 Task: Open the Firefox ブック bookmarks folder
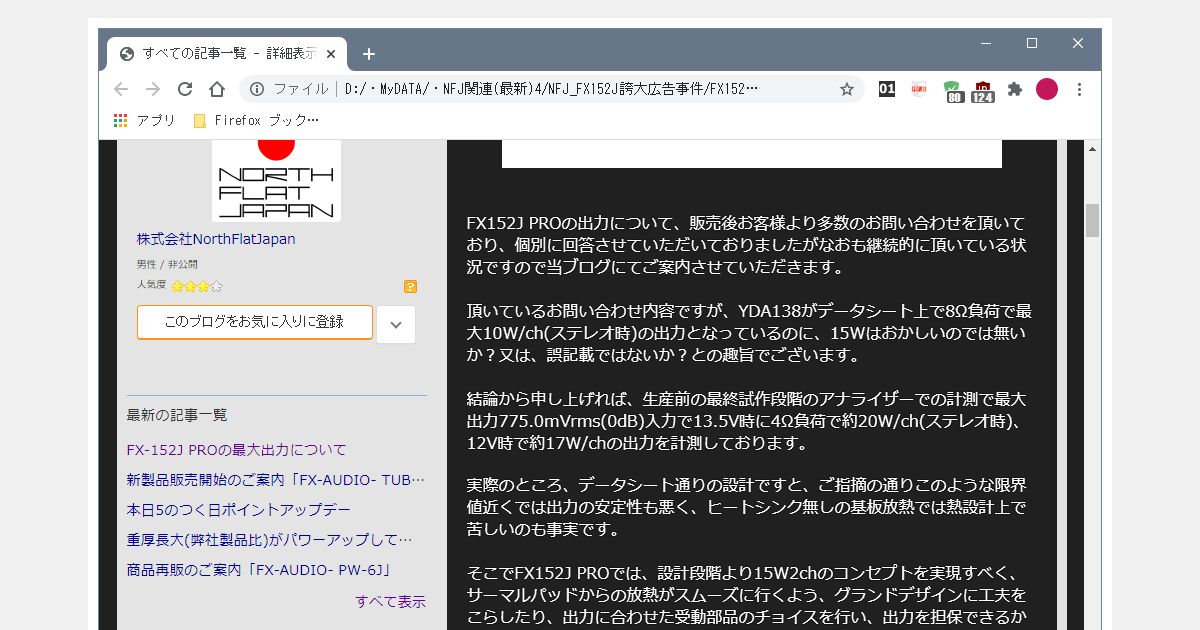click(256, 120)
